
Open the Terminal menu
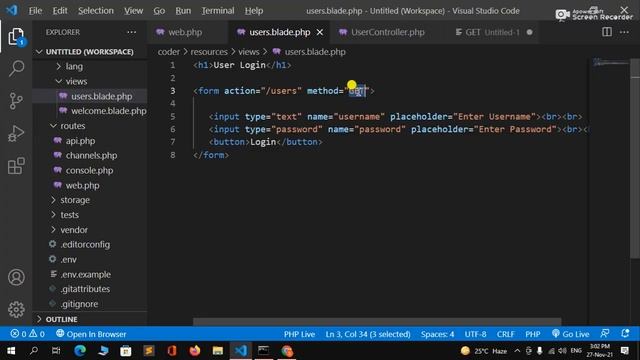pyautogui.click(x=218, y=11)
